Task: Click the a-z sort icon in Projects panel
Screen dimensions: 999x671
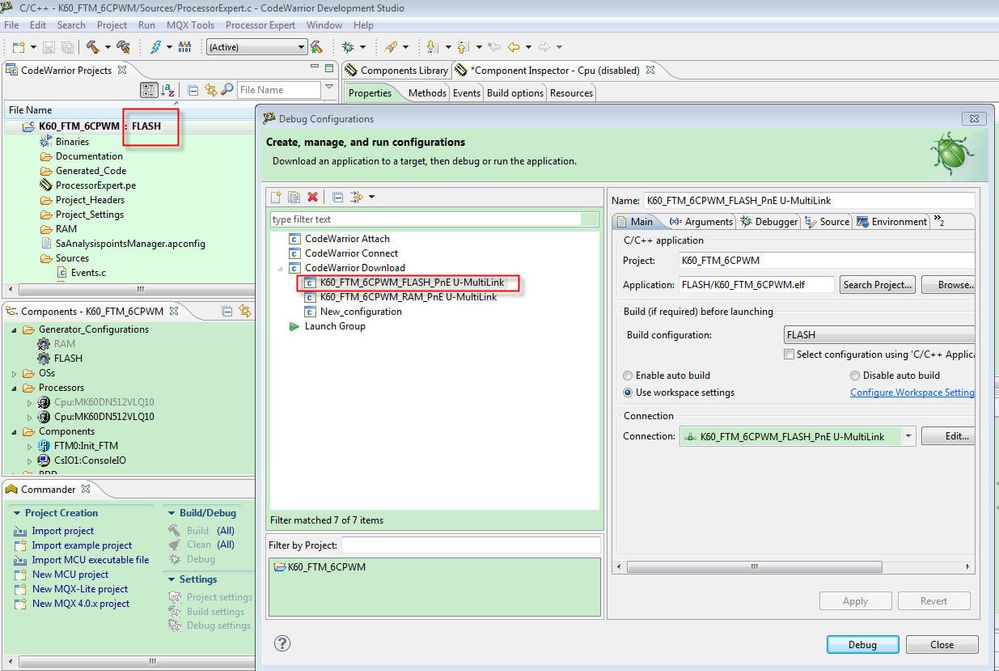Action: pos(168,90)
